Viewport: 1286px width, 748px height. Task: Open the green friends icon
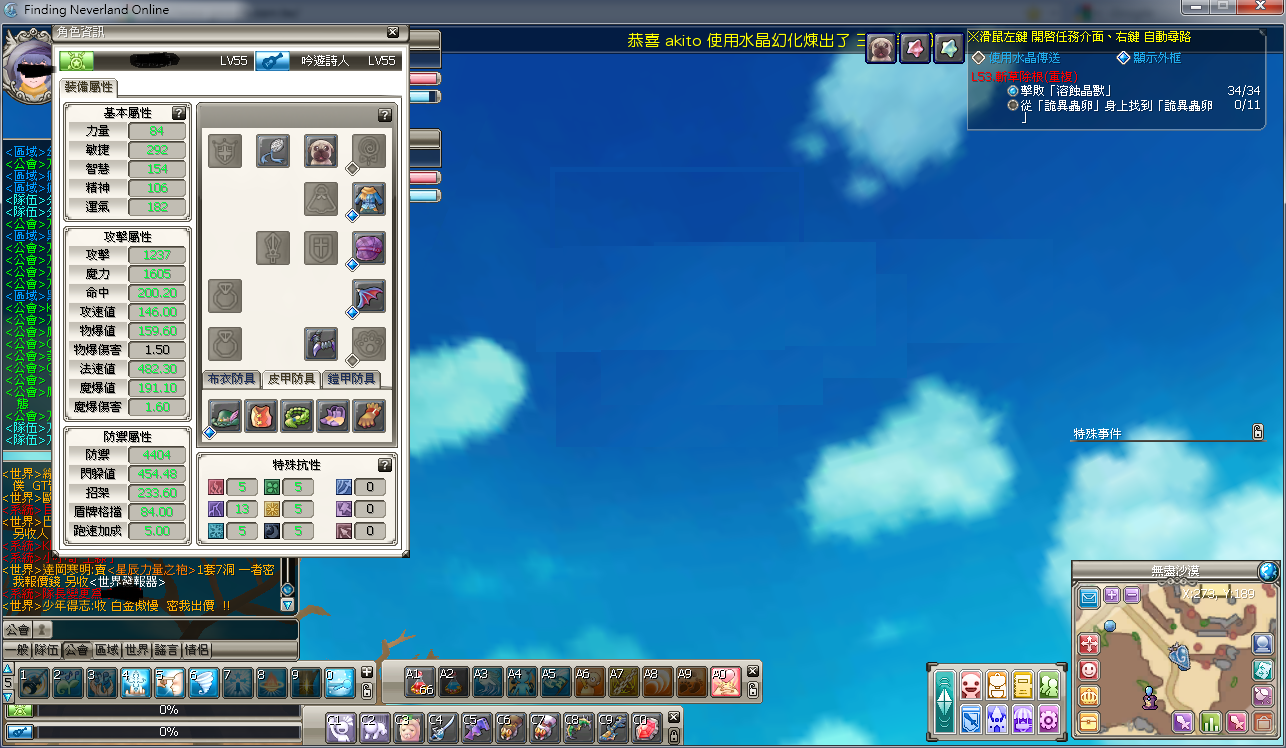pyautogui.click(x=1049, y=685)
